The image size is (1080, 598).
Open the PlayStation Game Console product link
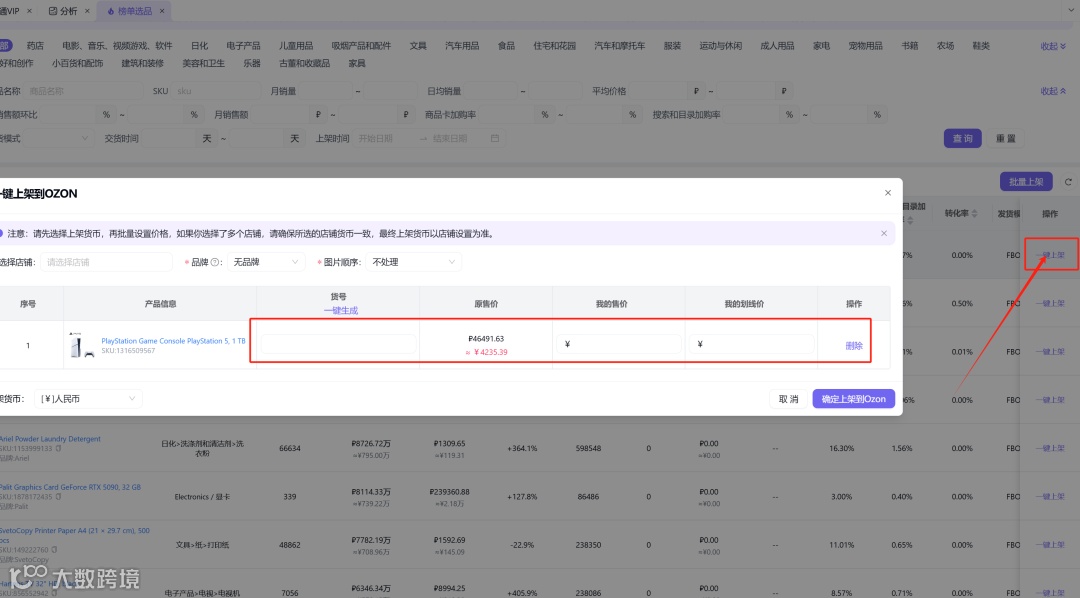(174, 340)
